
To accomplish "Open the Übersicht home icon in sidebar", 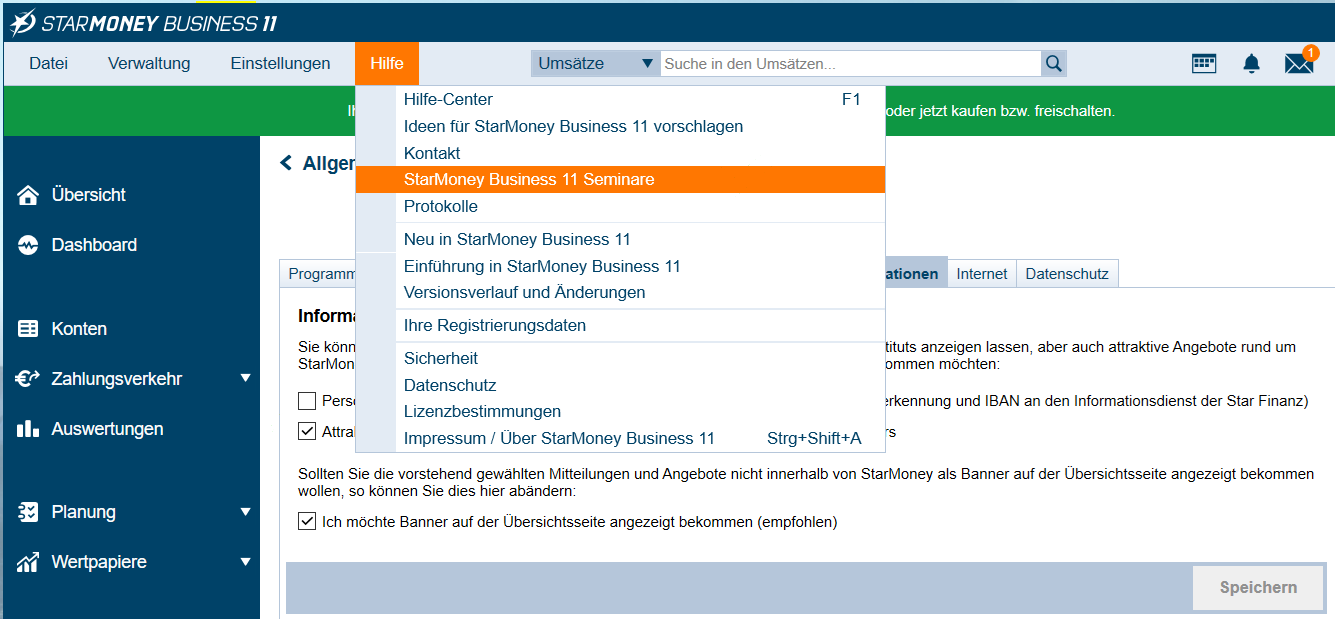I will click(x=28, y=194).
